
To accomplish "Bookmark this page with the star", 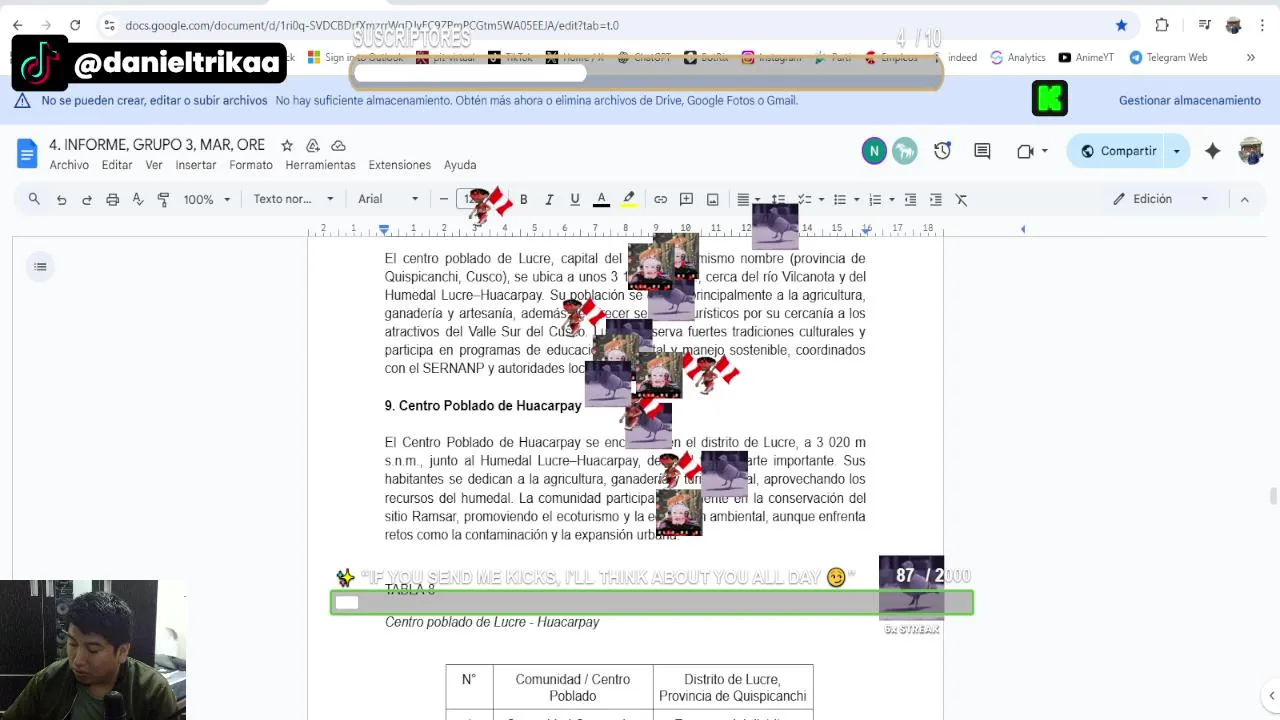I will pos(1121,25).
